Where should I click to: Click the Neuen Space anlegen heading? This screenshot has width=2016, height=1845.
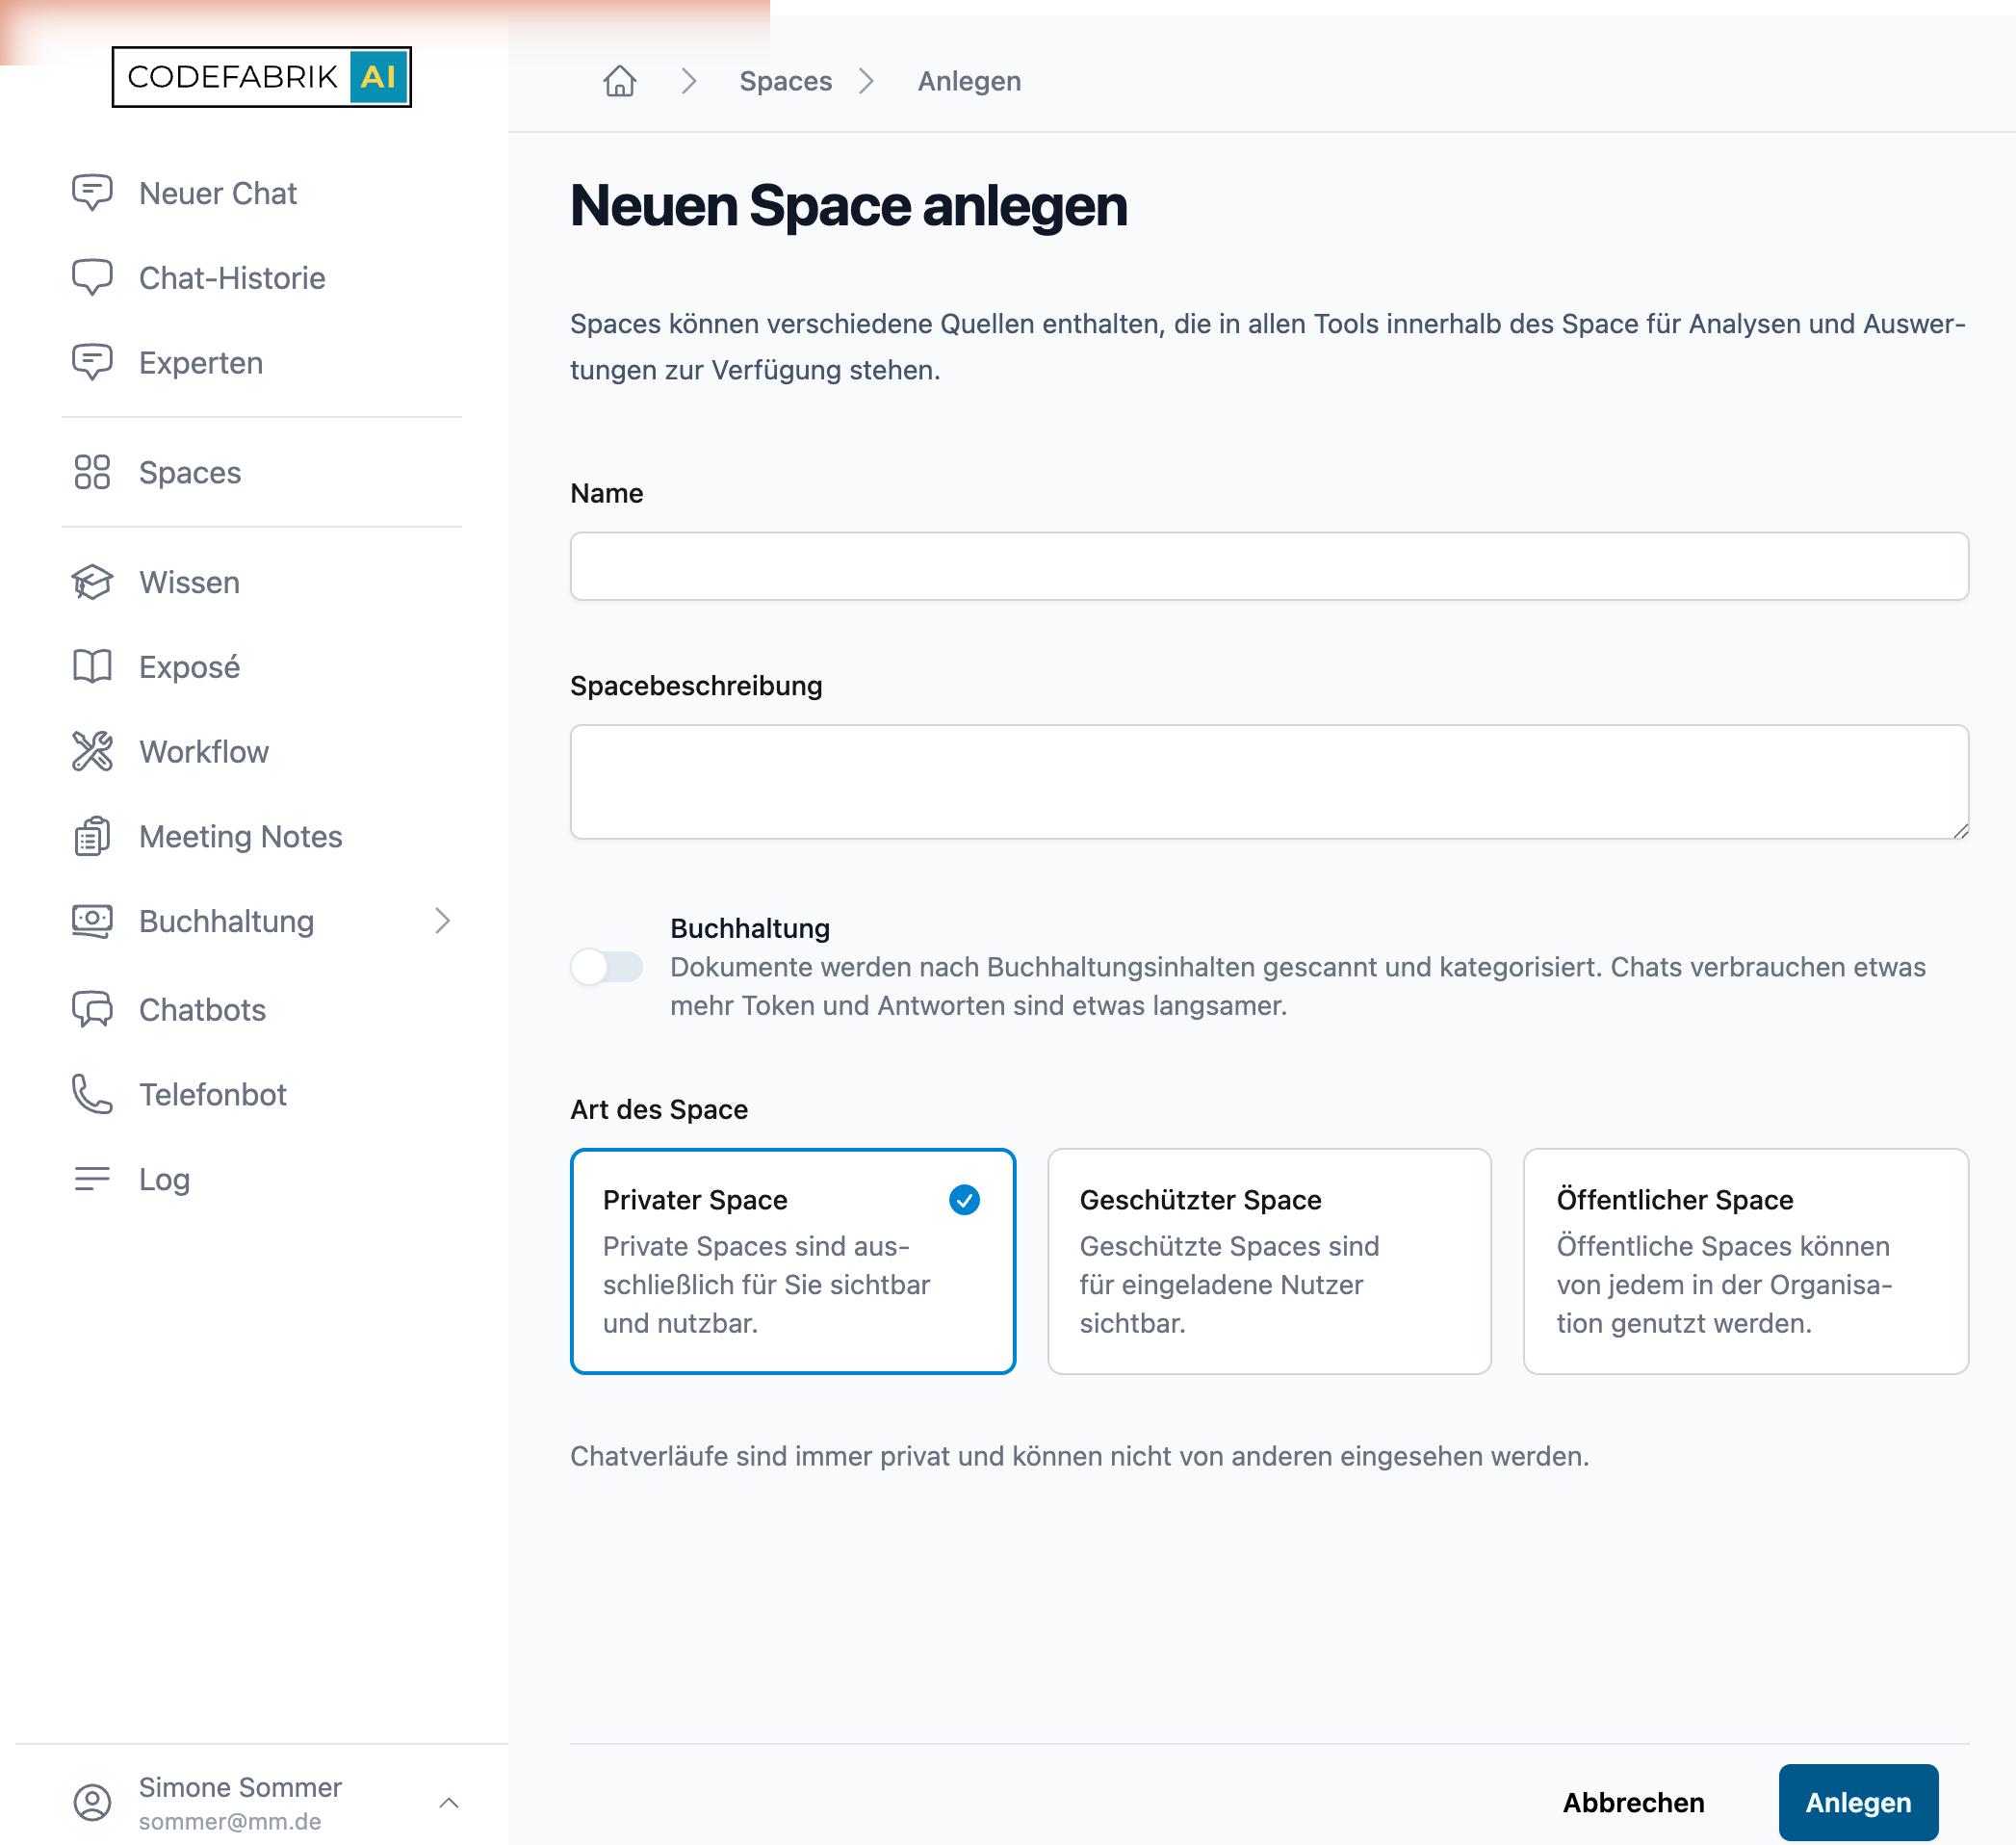click(848, 206)
